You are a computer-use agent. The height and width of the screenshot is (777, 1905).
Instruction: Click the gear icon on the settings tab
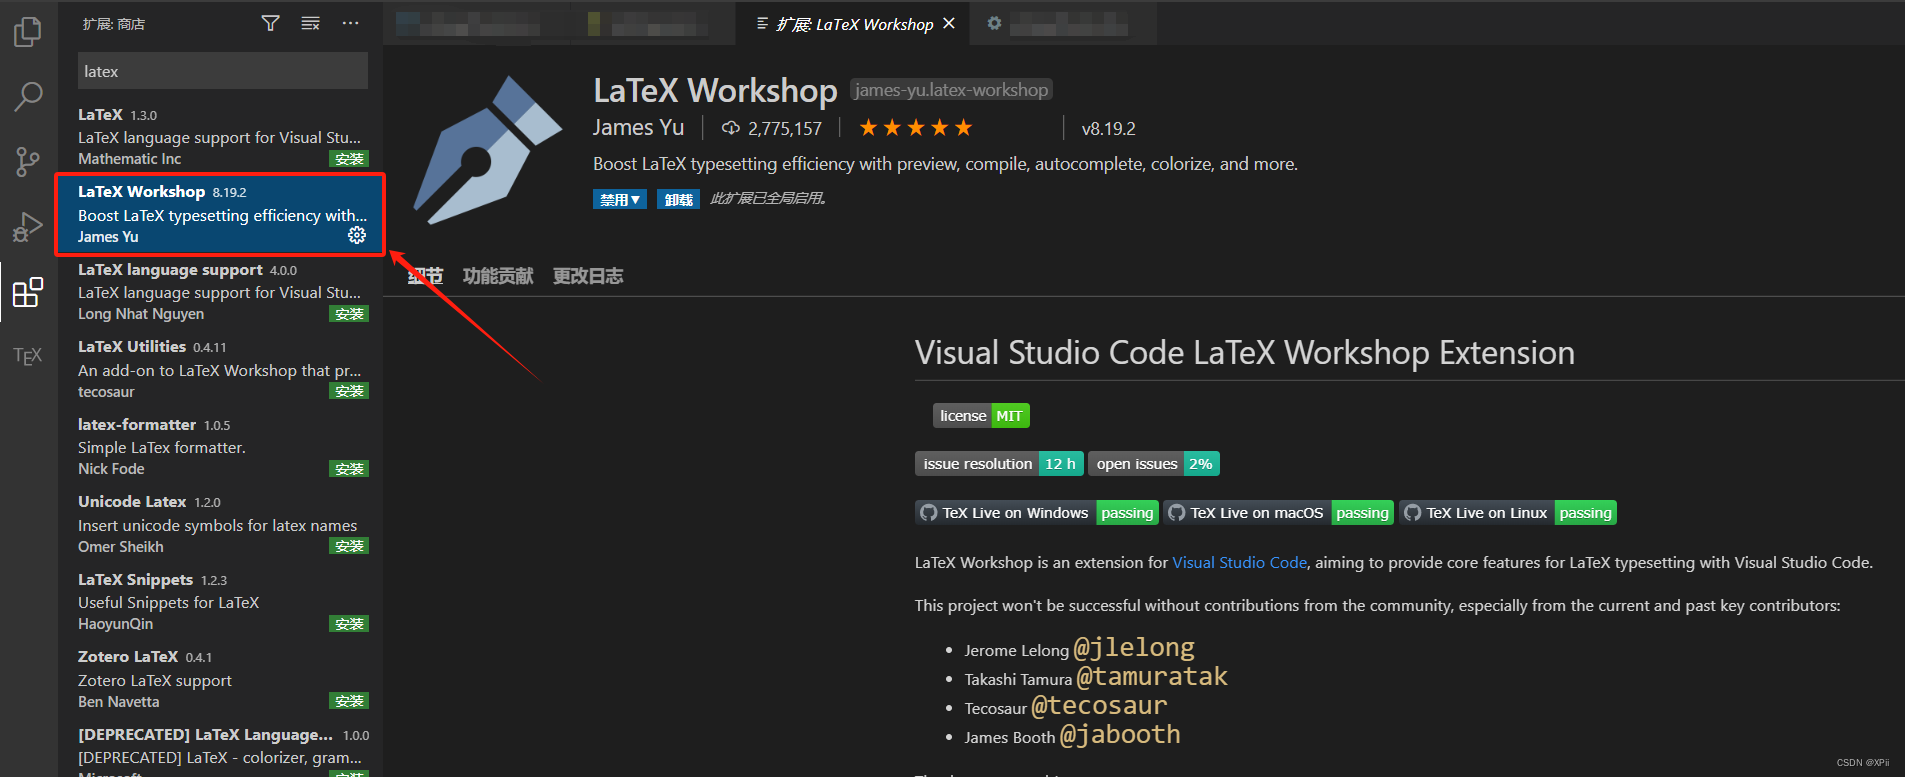[994, 23]
